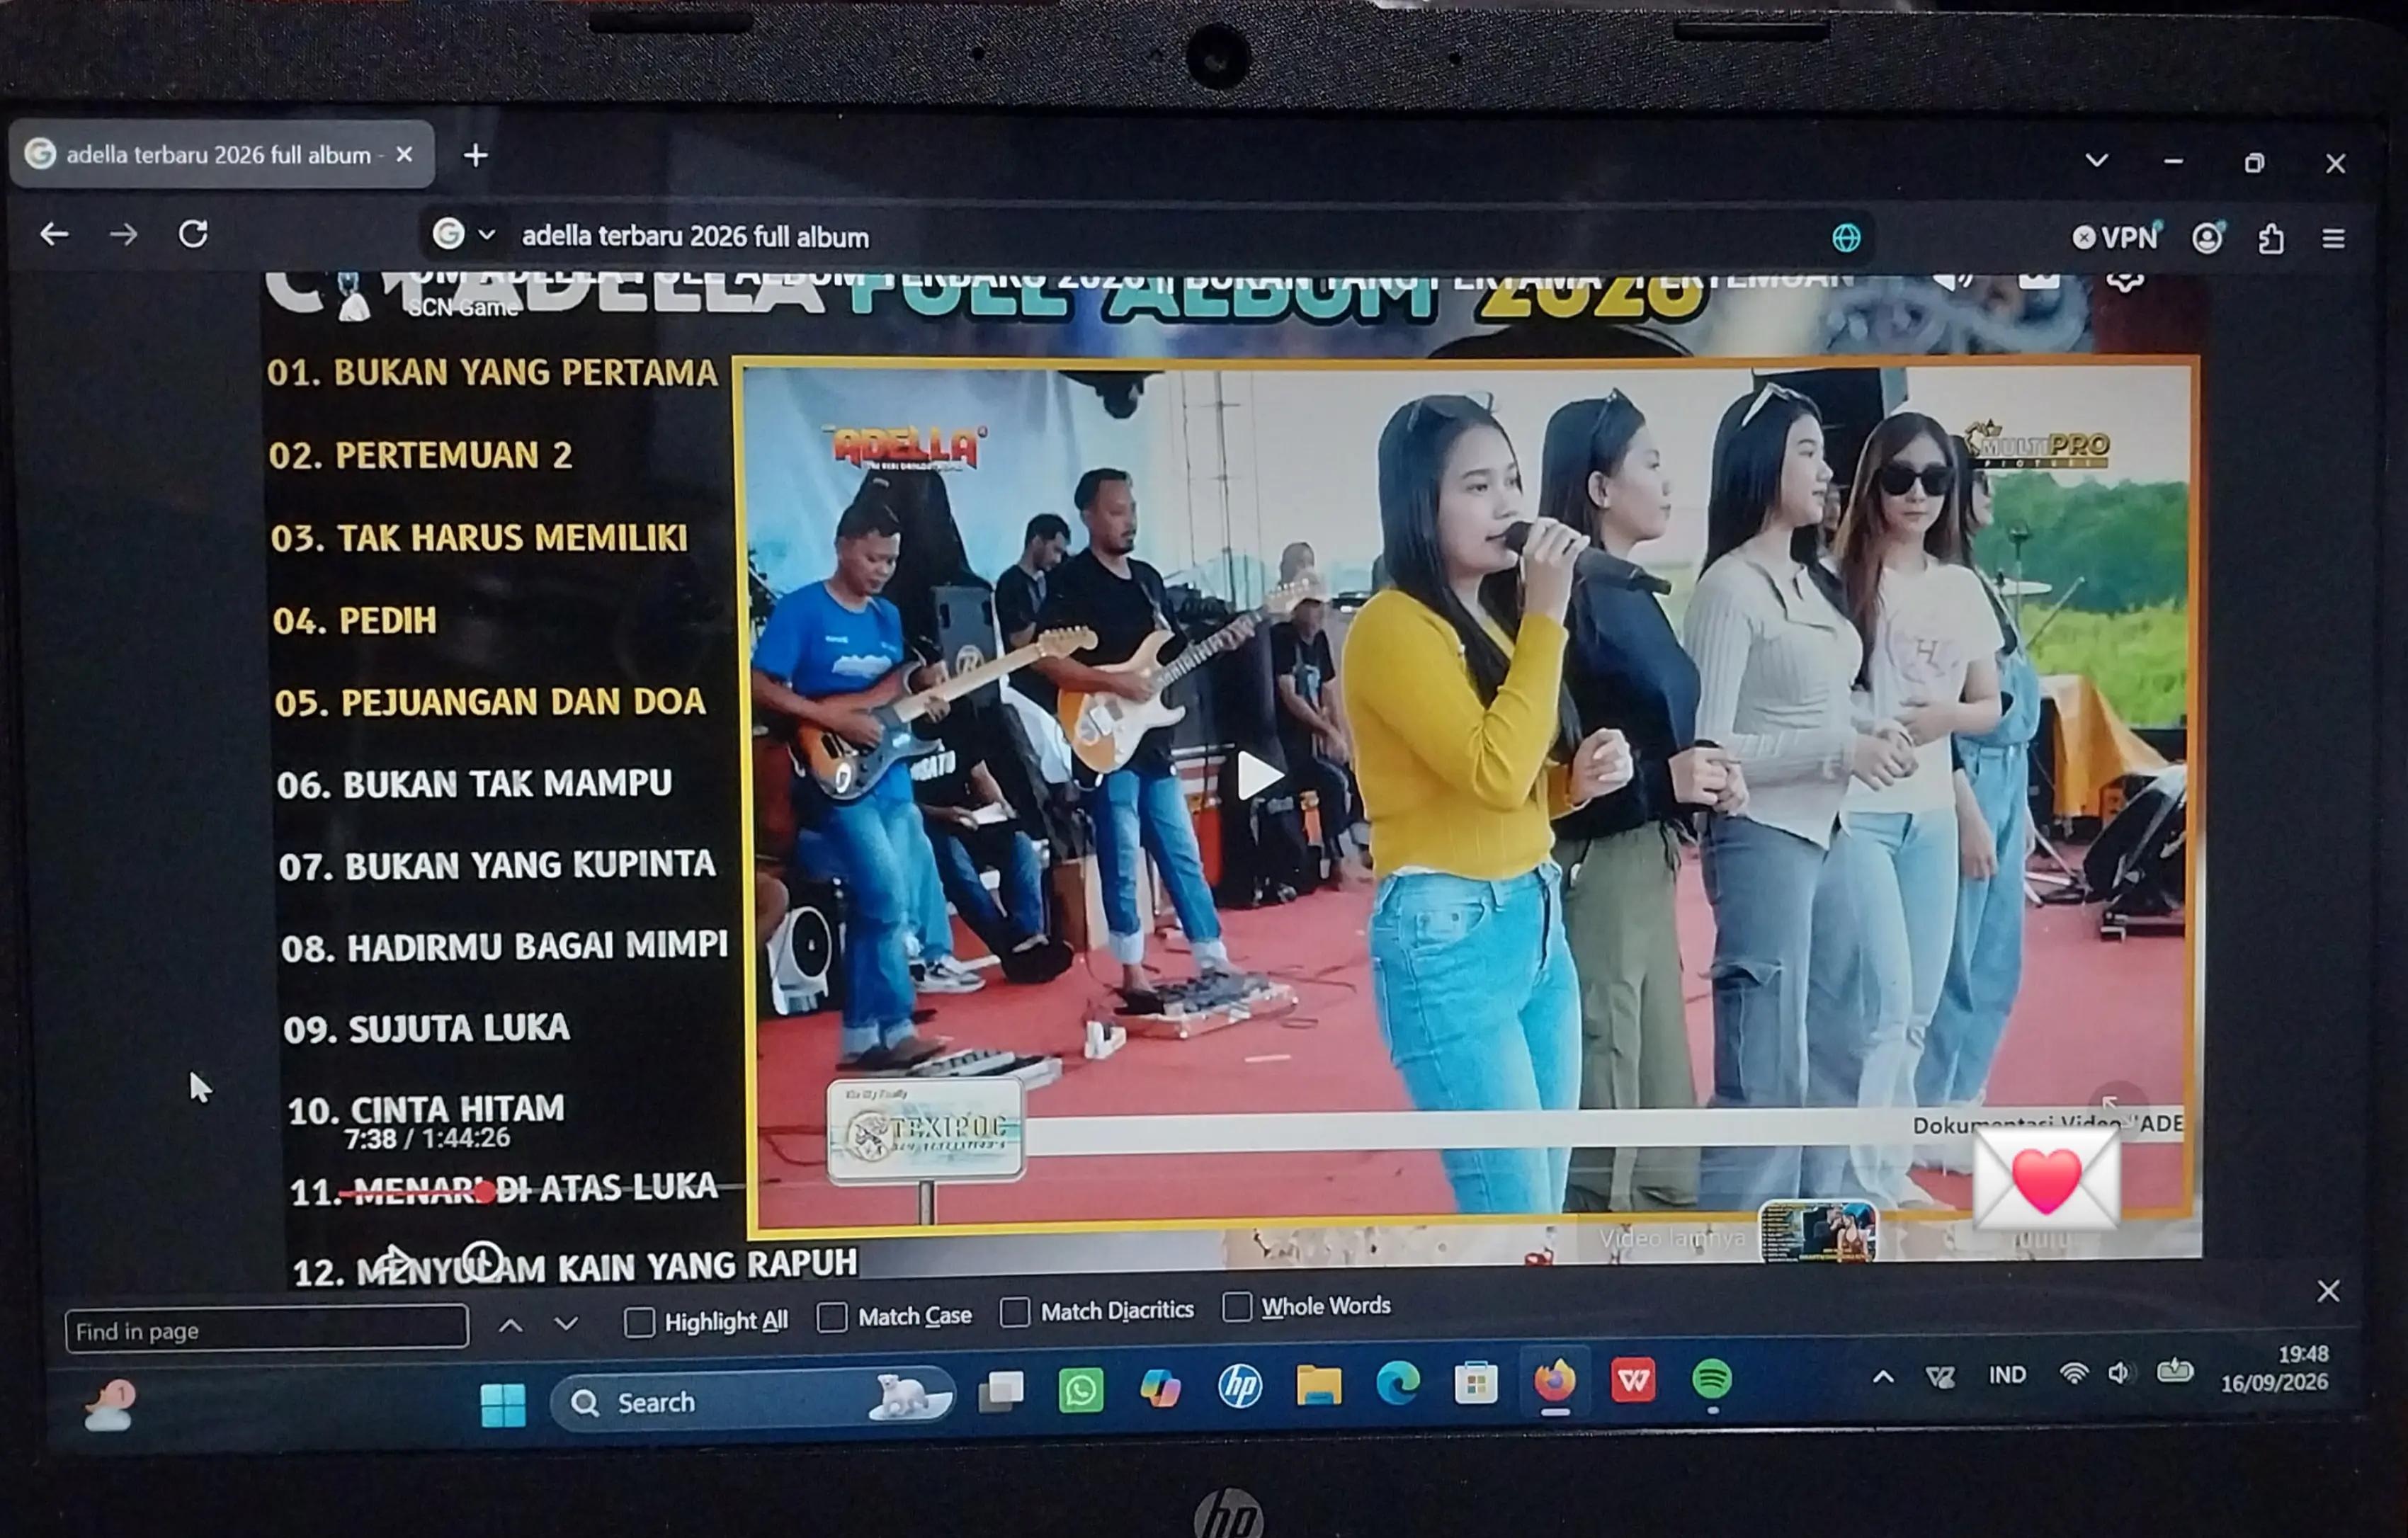Click the IND language indicator

coord(2007,1375)
